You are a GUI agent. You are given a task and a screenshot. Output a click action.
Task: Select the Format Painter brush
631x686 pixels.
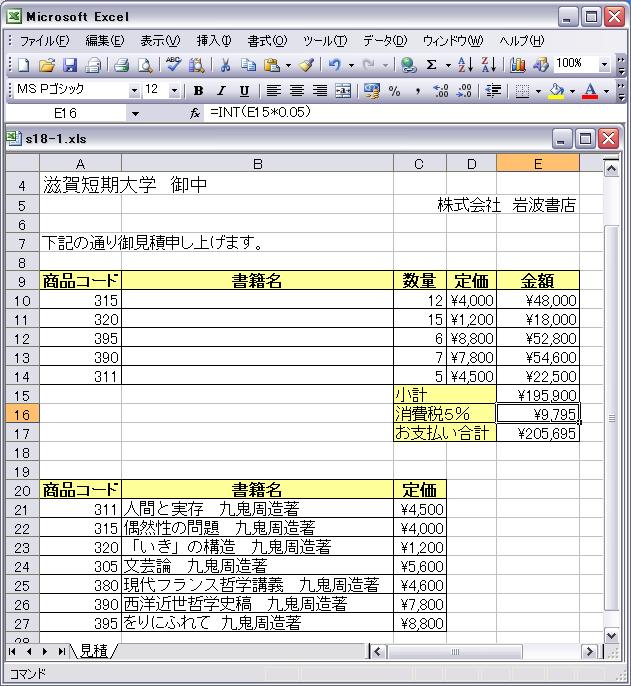(306, 66)
